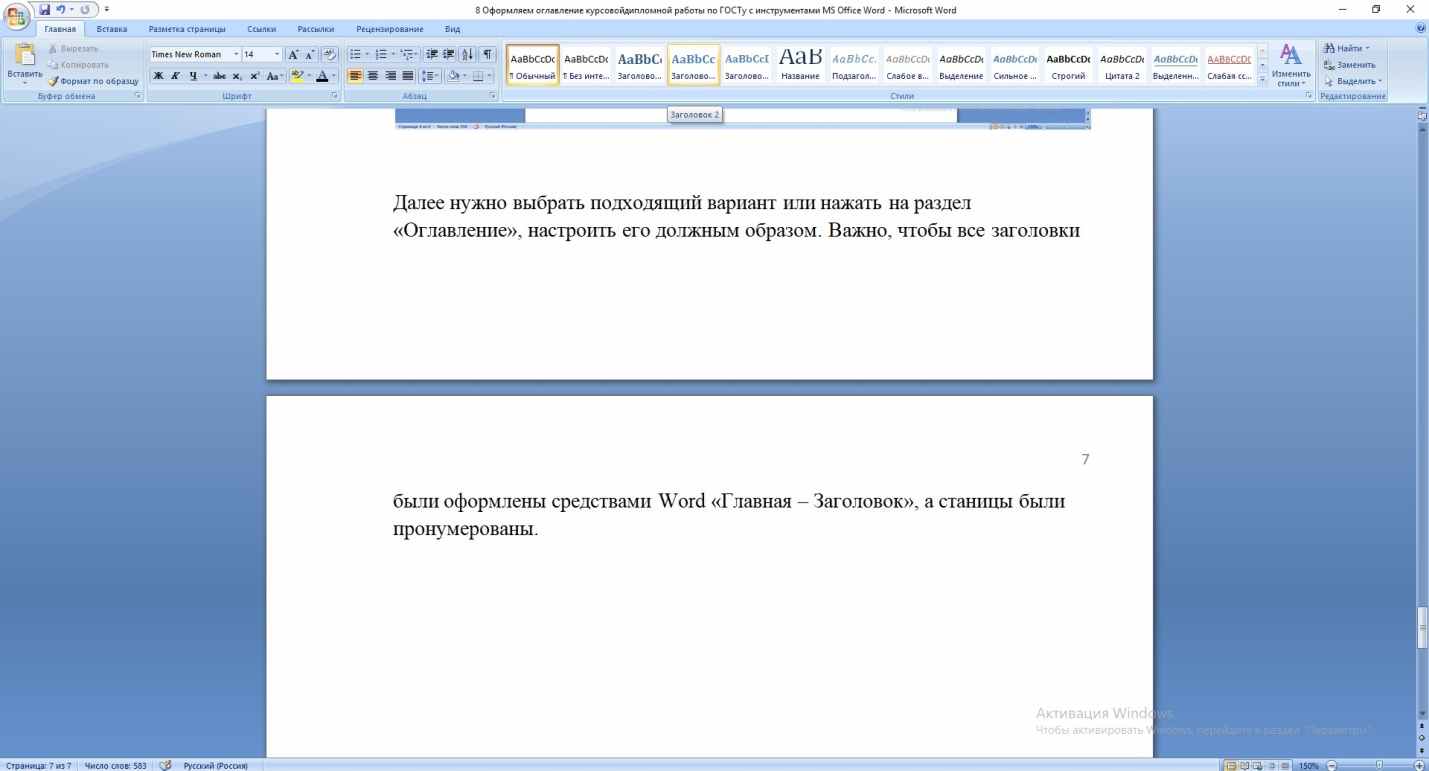Click the numbered list icon
This screenshot has height=771, width=1429.
[x=380, y=55]
